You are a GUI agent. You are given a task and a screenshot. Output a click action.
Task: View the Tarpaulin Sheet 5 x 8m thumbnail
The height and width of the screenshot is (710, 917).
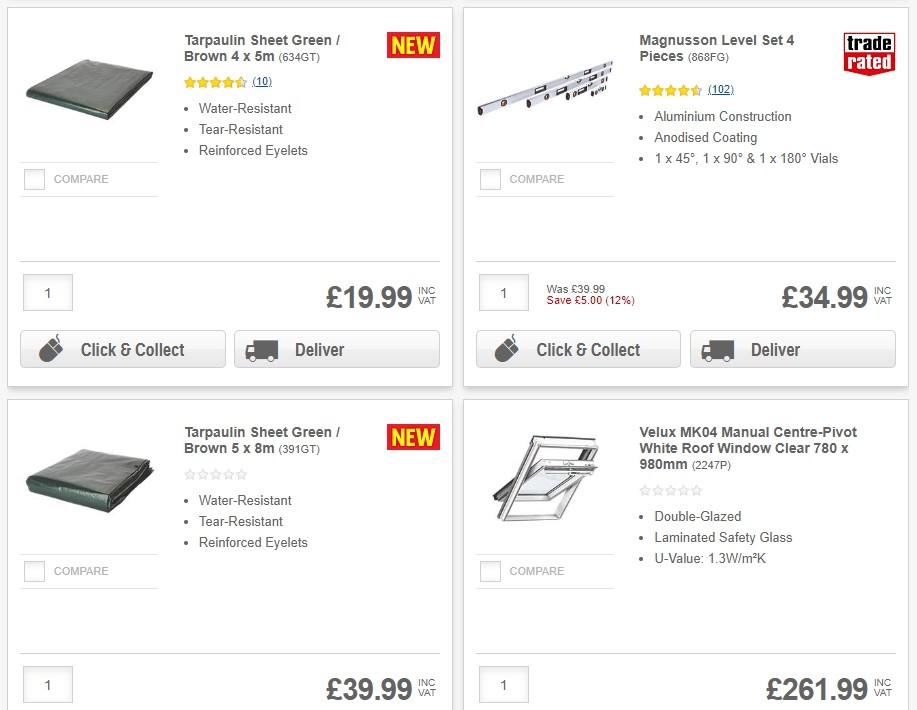89,478
